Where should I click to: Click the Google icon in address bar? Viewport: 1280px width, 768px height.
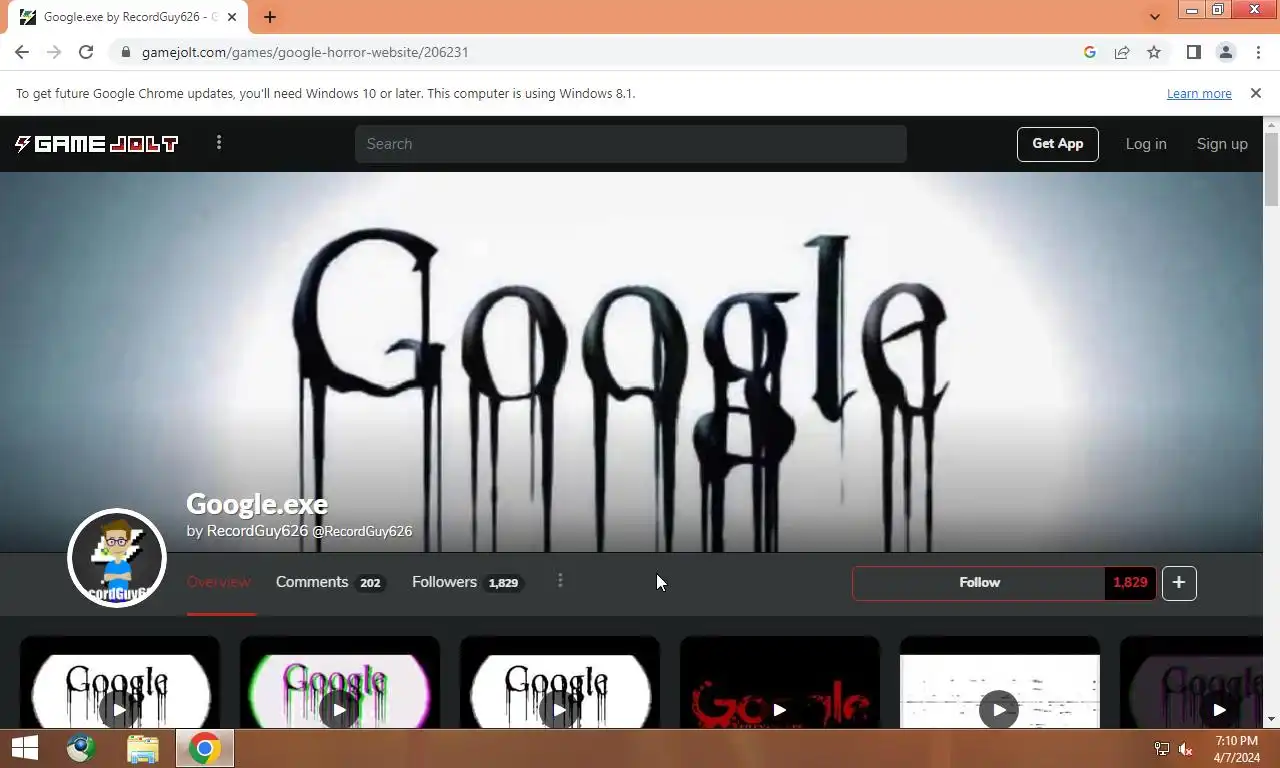click(1090, 52)
